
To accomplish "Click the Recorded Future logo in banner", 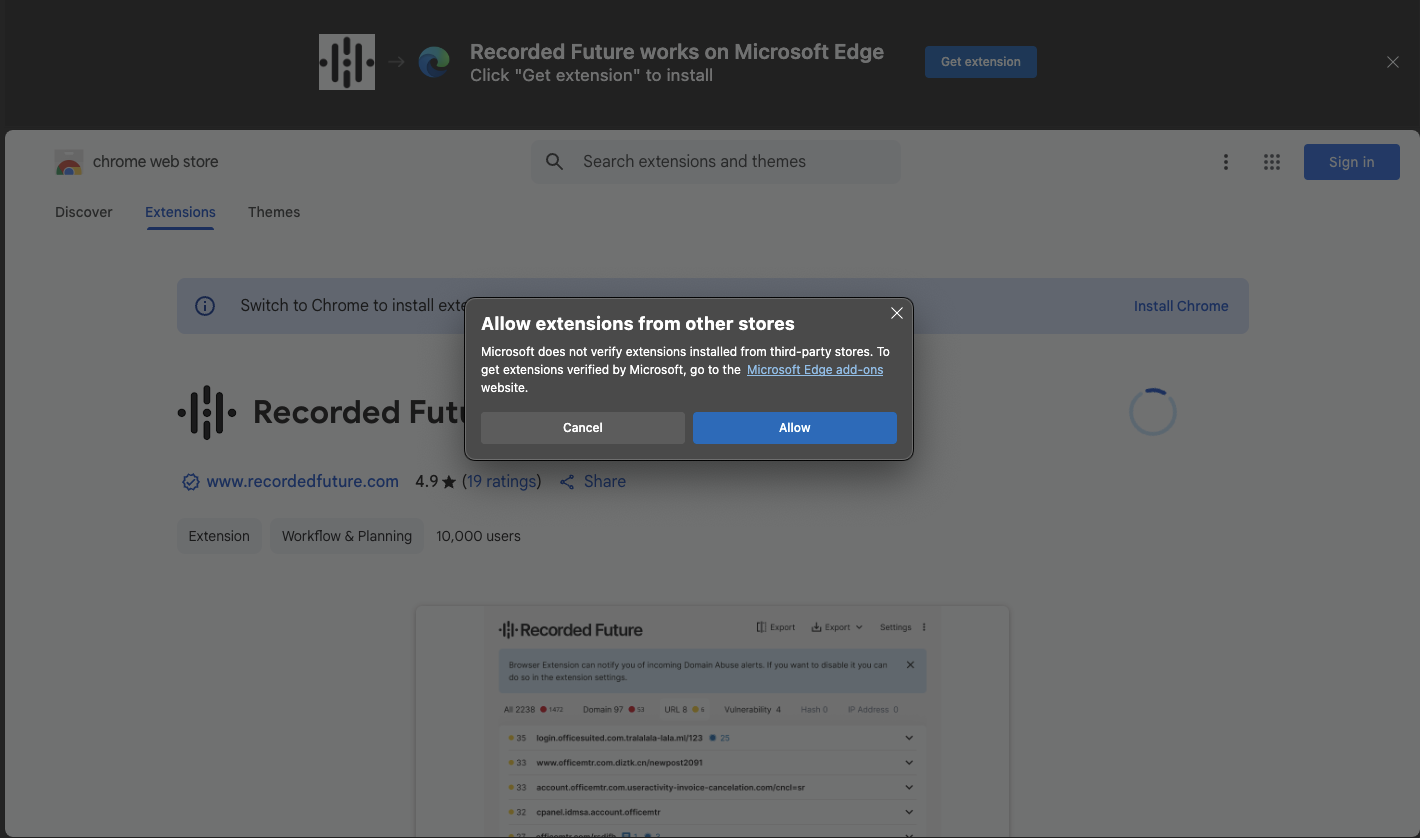I will [x=346, y=62].
